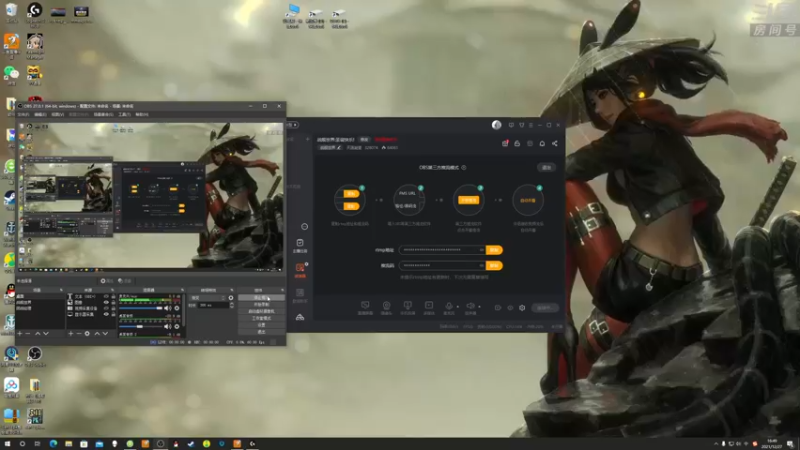
Task: Click first button in OBS controls panel
Action: click(261, 297)
